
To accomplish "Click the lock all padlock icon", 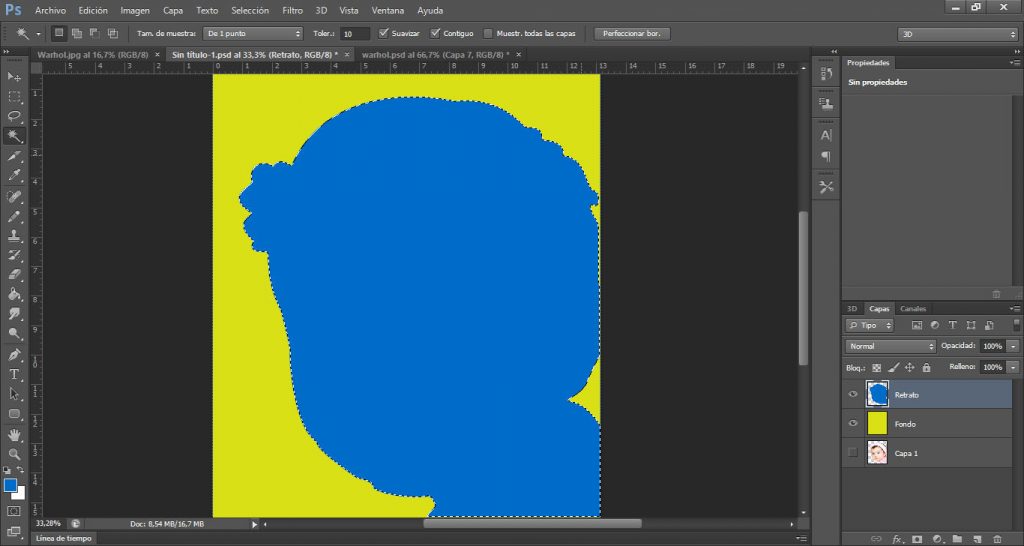I will tap(926, 368).
